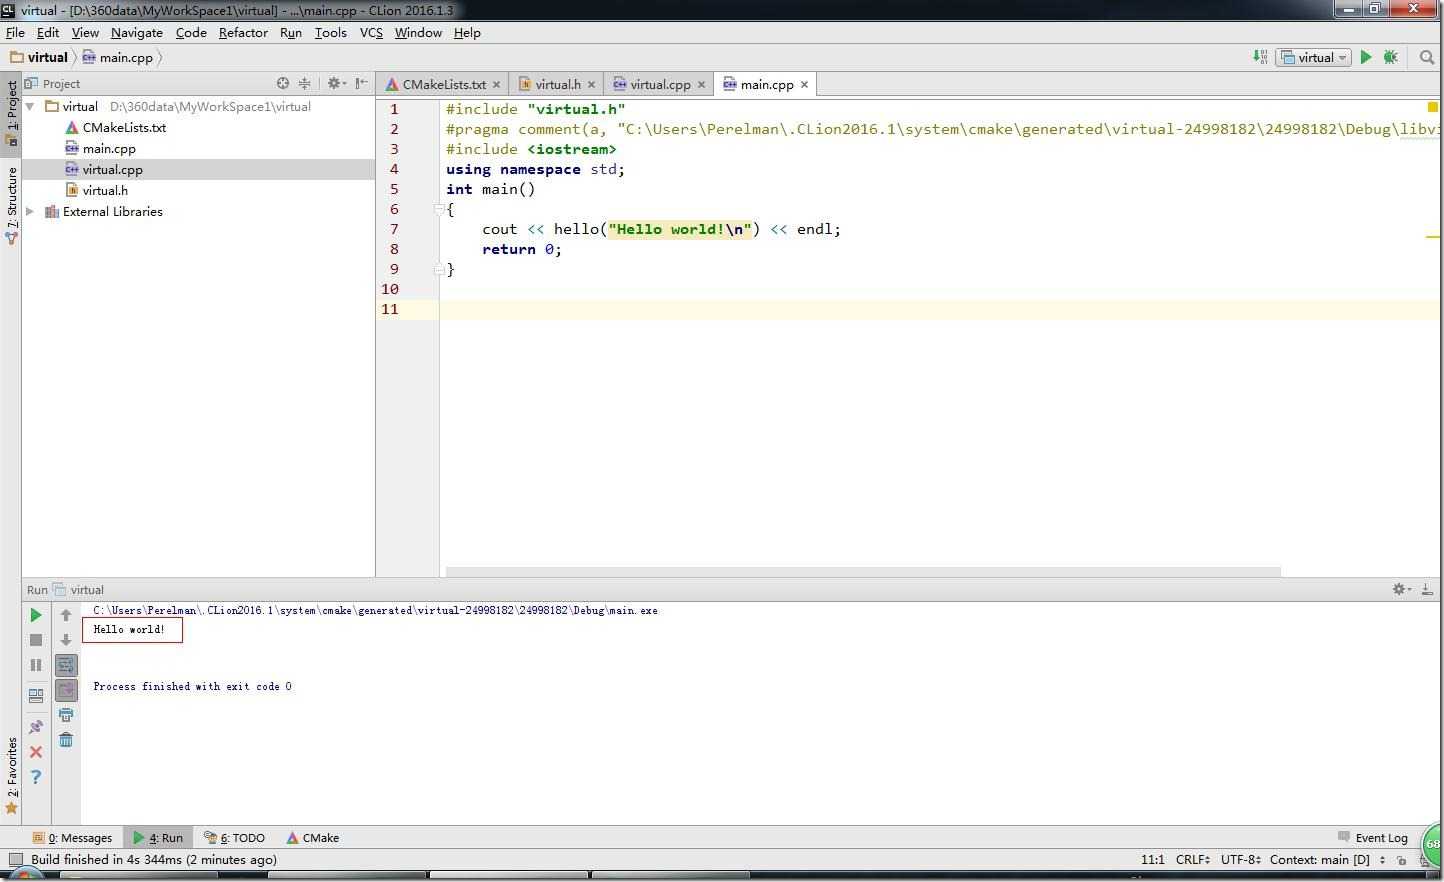Click the Up stack trace arrow icon
This screenshot has height=882, width=1444.
66,615
